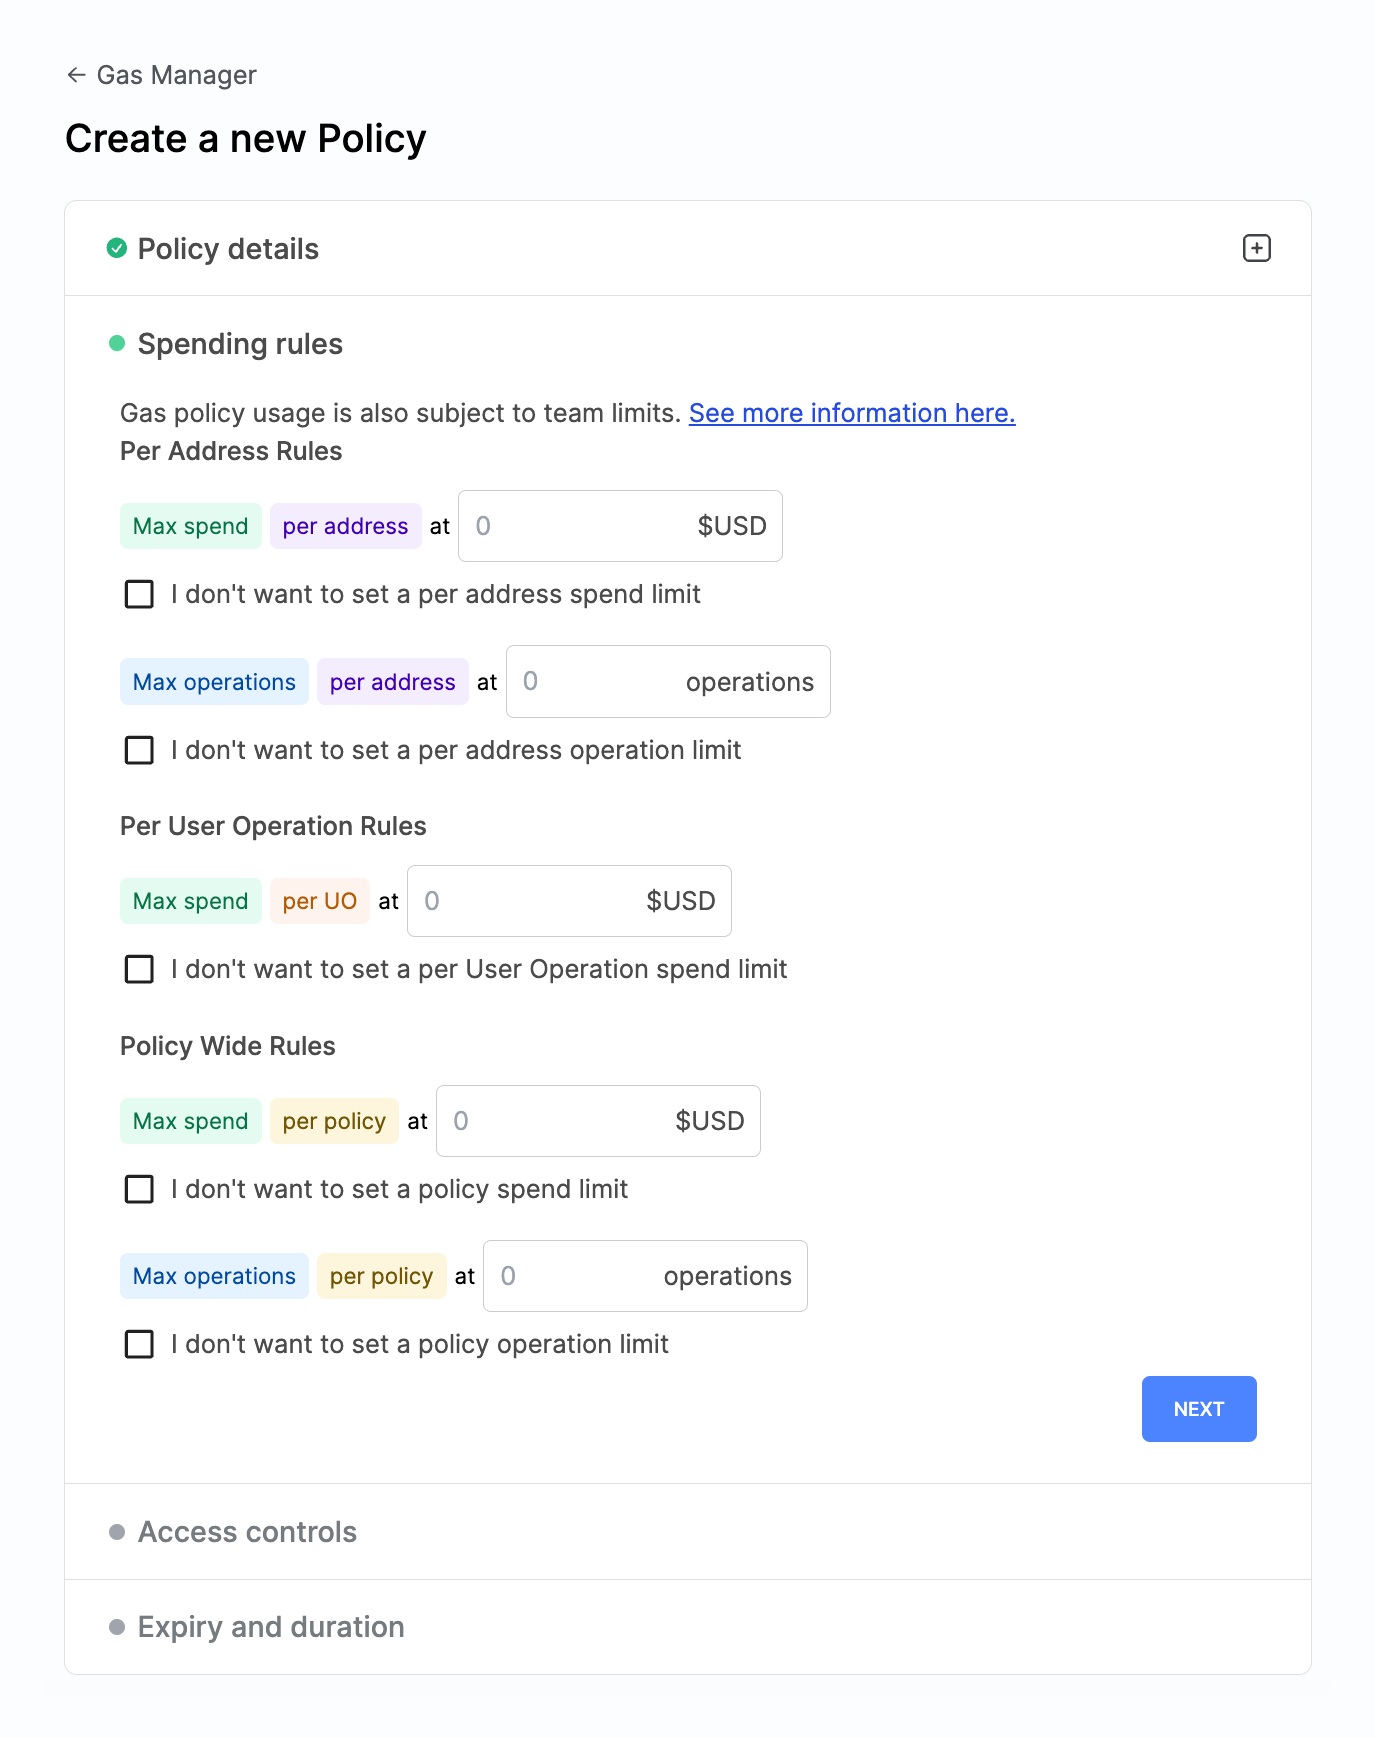Click the back arrow beside Gas Manager
The height and width of the screenshot is (1738, 1374).
coord(76,74)
